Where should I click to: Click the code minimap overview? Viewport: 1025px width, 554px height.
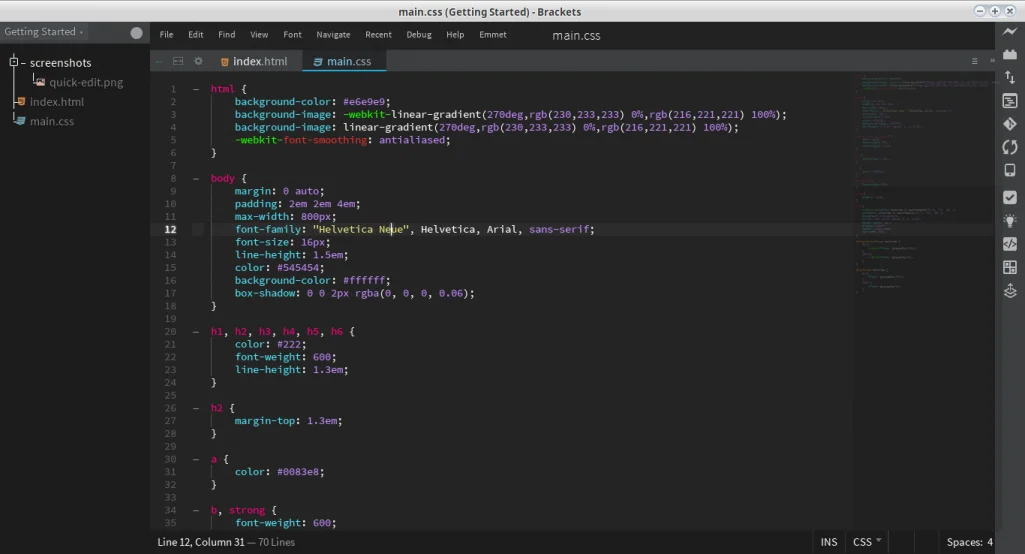pyautogui.click(x=923, y=183)
